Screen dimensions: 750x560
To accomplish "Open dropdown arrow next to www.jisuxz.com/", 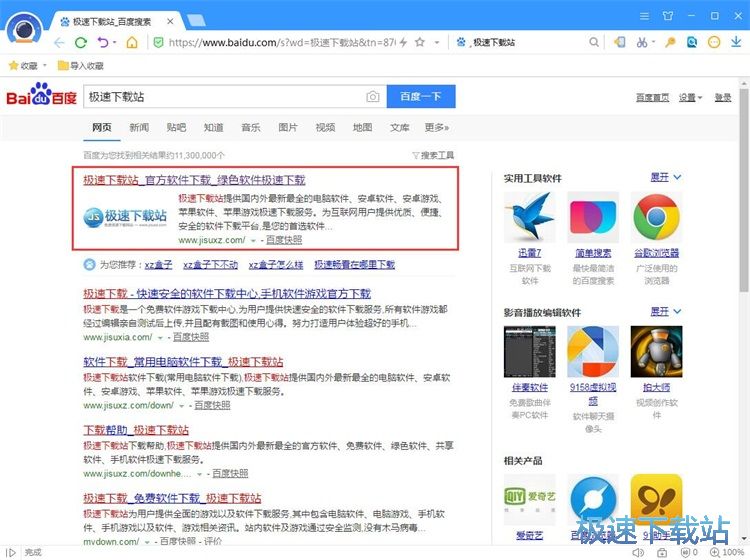I will coord(254,241).
